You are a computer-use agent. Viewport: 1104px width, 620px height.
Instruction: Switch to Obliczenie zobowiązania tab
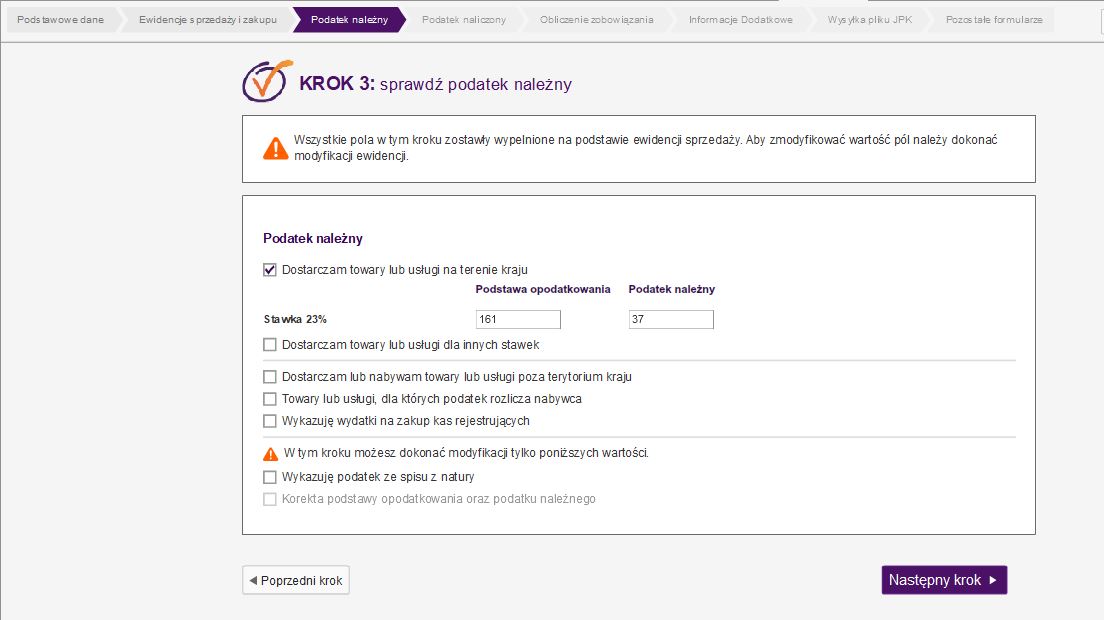596,20
